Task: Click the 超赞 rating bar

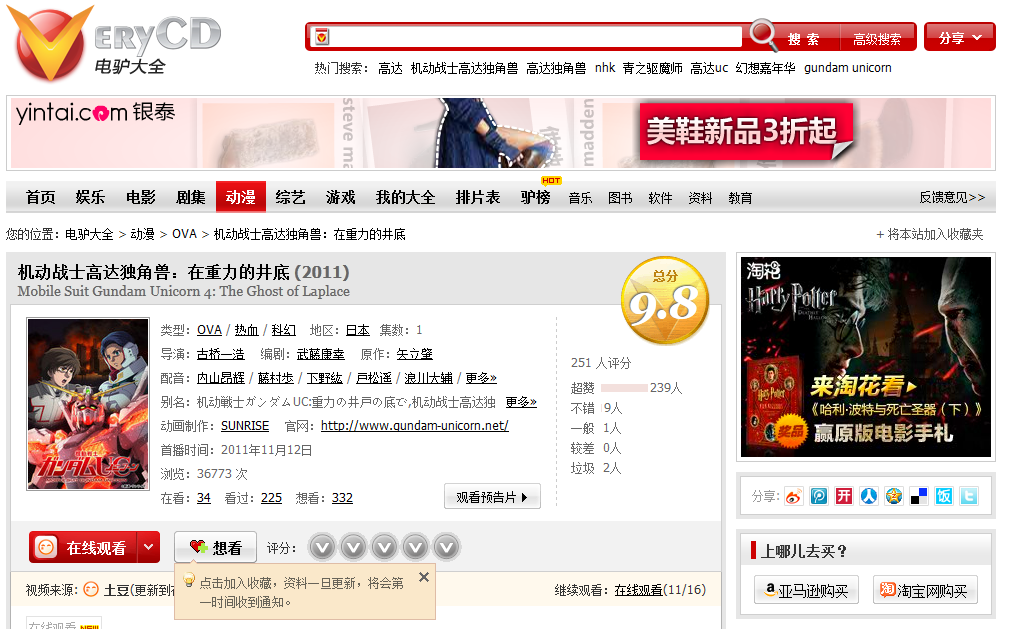Action: point(624,388)
